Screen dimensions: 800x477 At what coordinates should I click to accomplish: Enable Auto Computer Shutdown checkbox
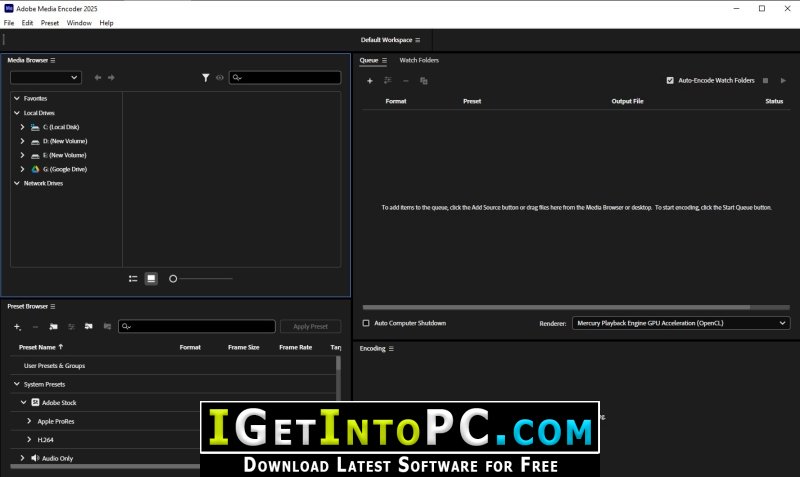[366, 323]
